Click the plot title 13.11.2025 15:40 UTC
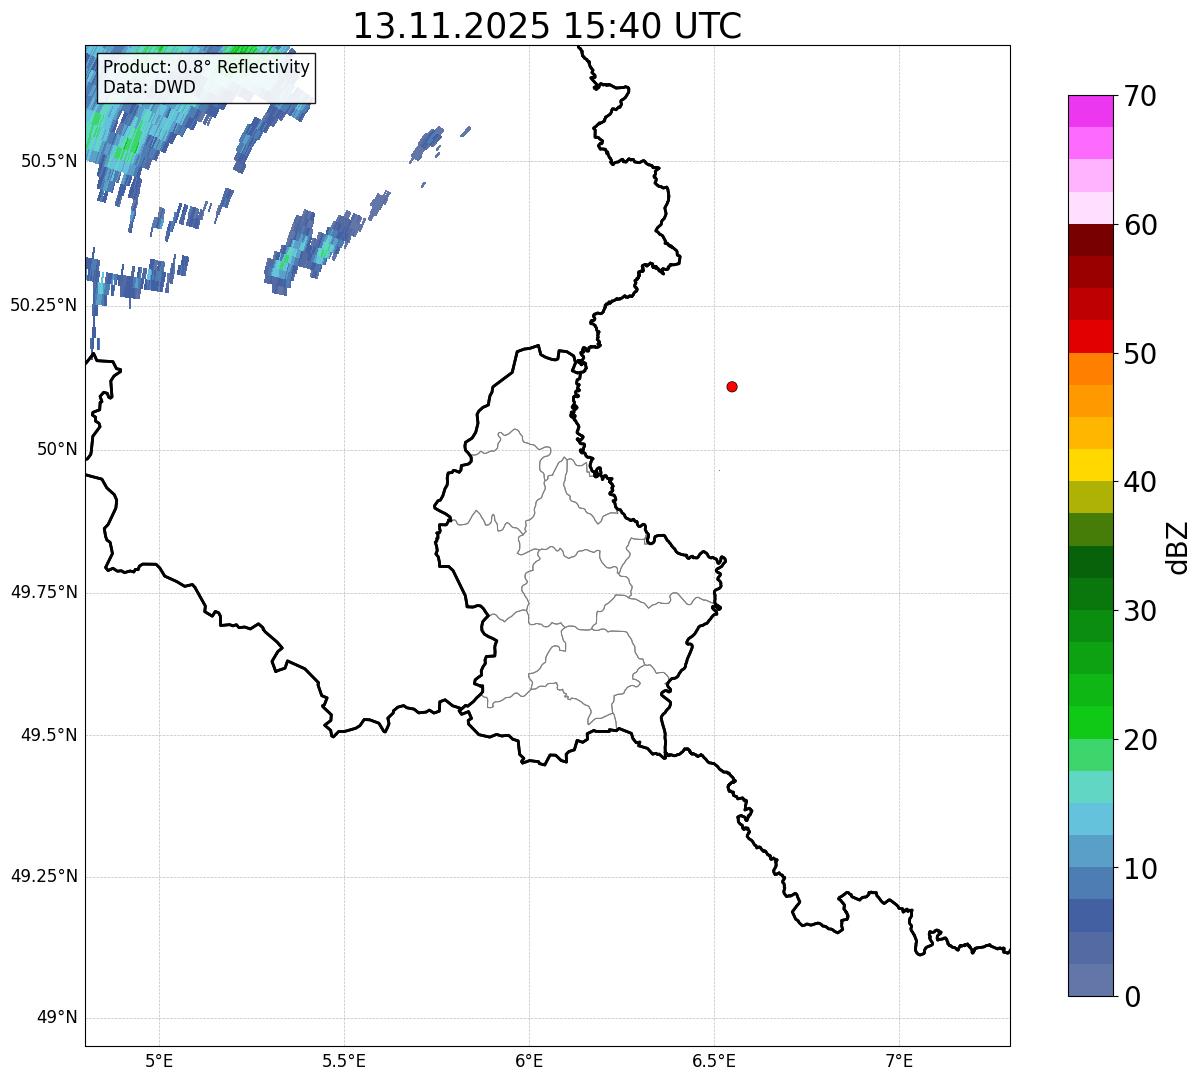The height and width of the screenshot is (1081, 1202). click(547, 26)
